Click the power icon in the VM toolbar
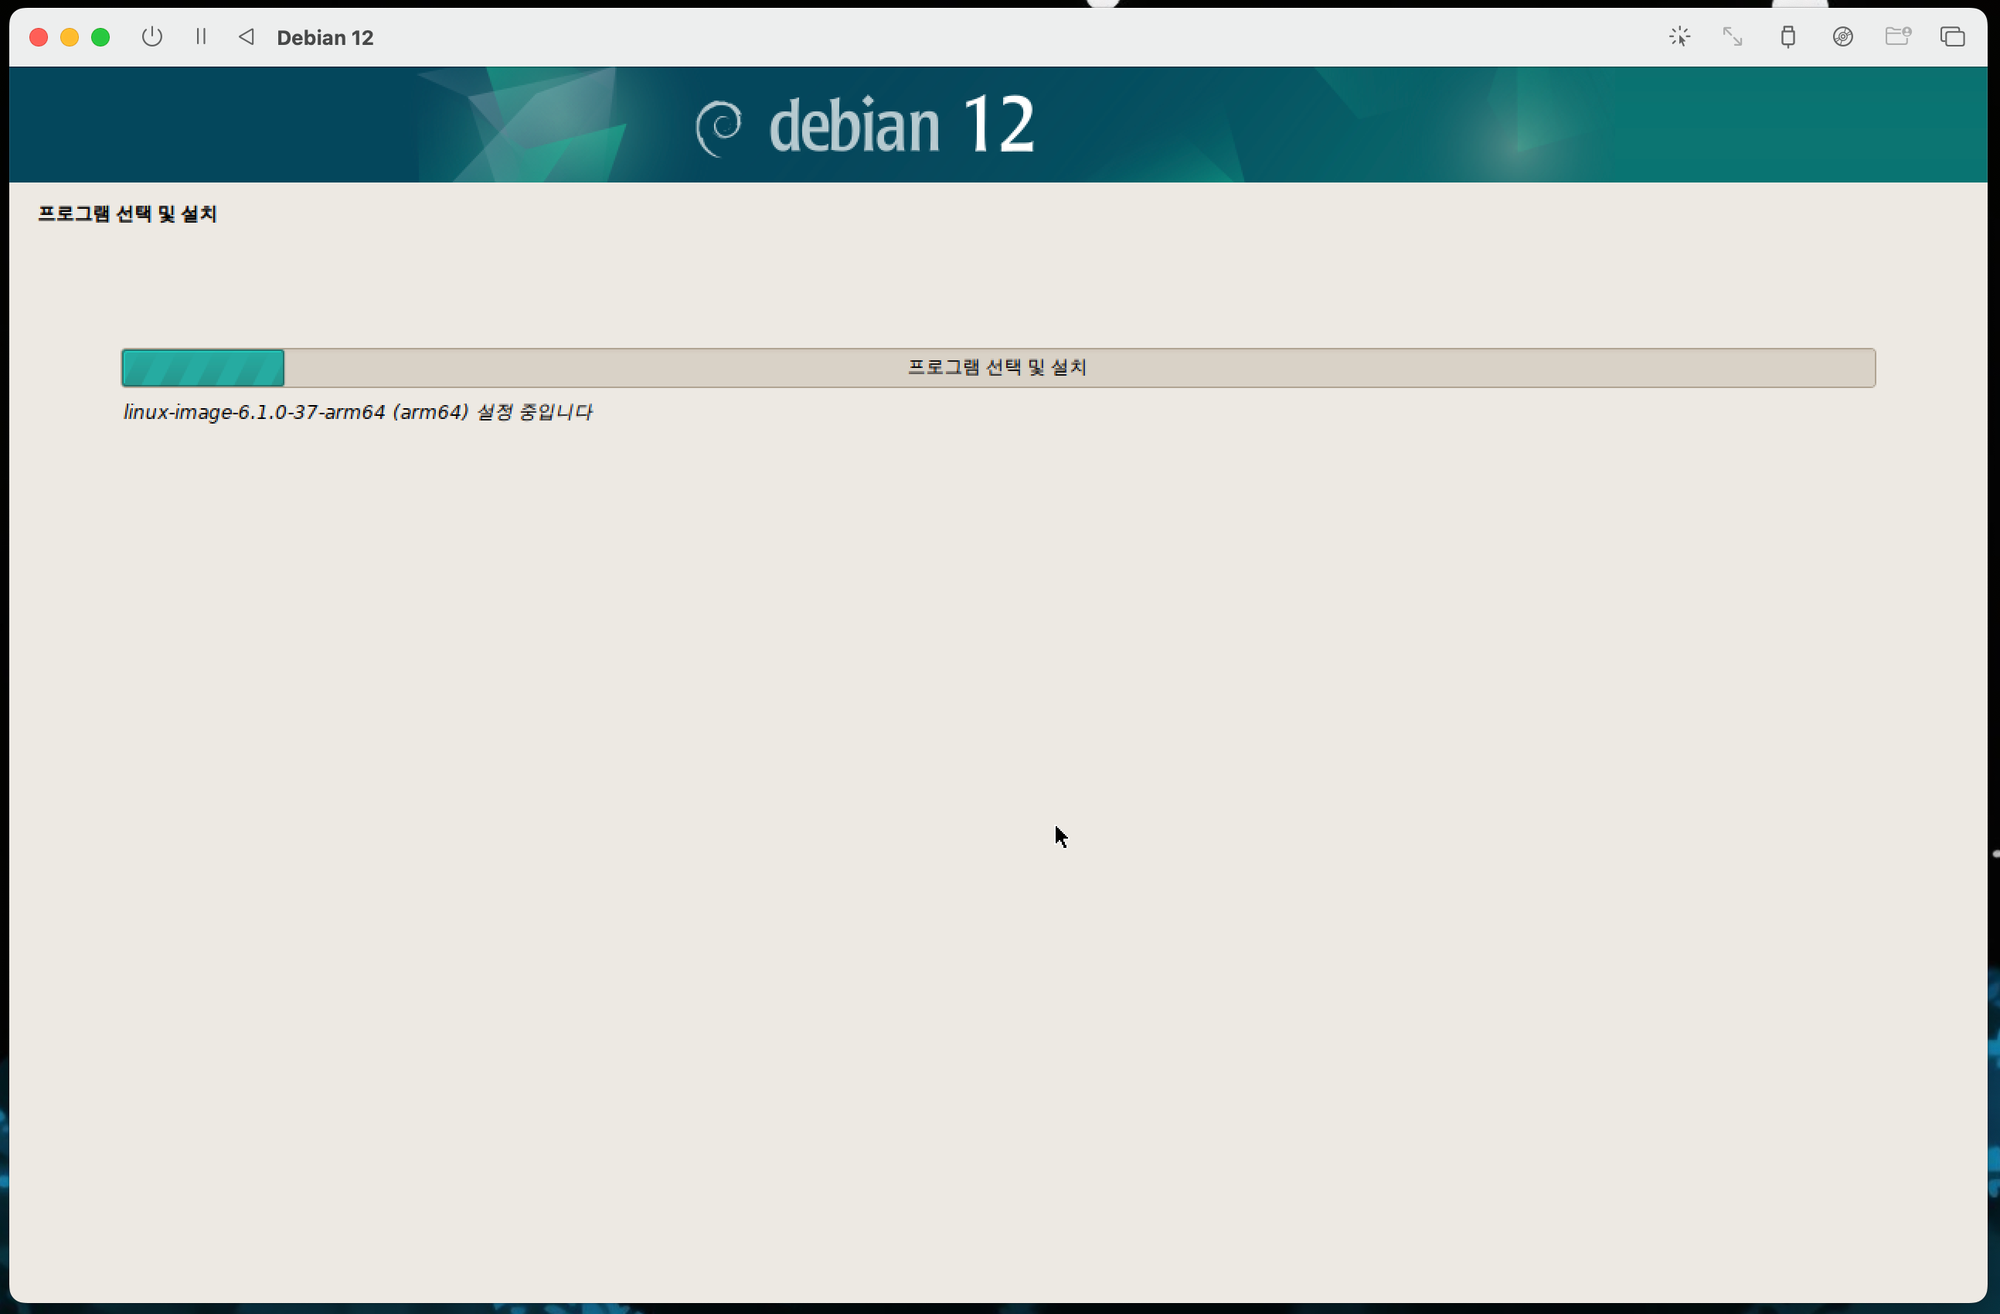The width and height of the screenshot is (2000, 1314). coord(152,37)
